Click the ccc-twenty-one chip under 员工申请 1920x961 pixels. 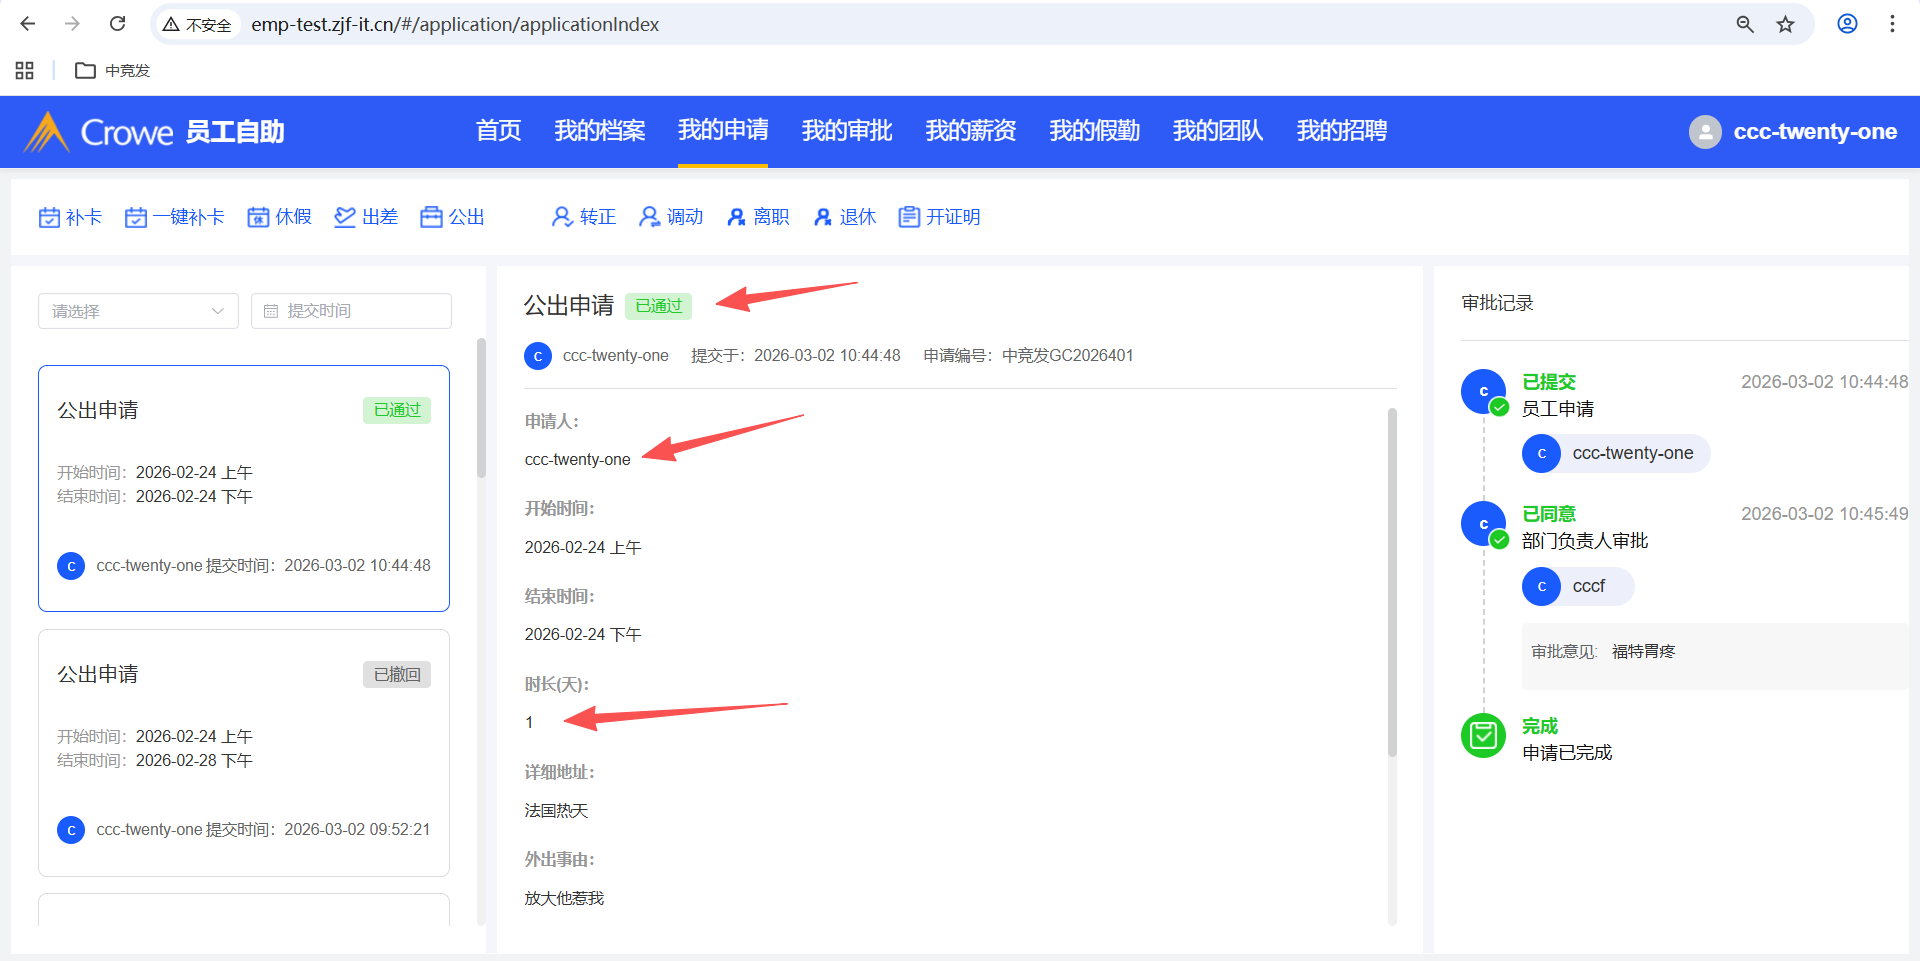tap(1616, 454)
